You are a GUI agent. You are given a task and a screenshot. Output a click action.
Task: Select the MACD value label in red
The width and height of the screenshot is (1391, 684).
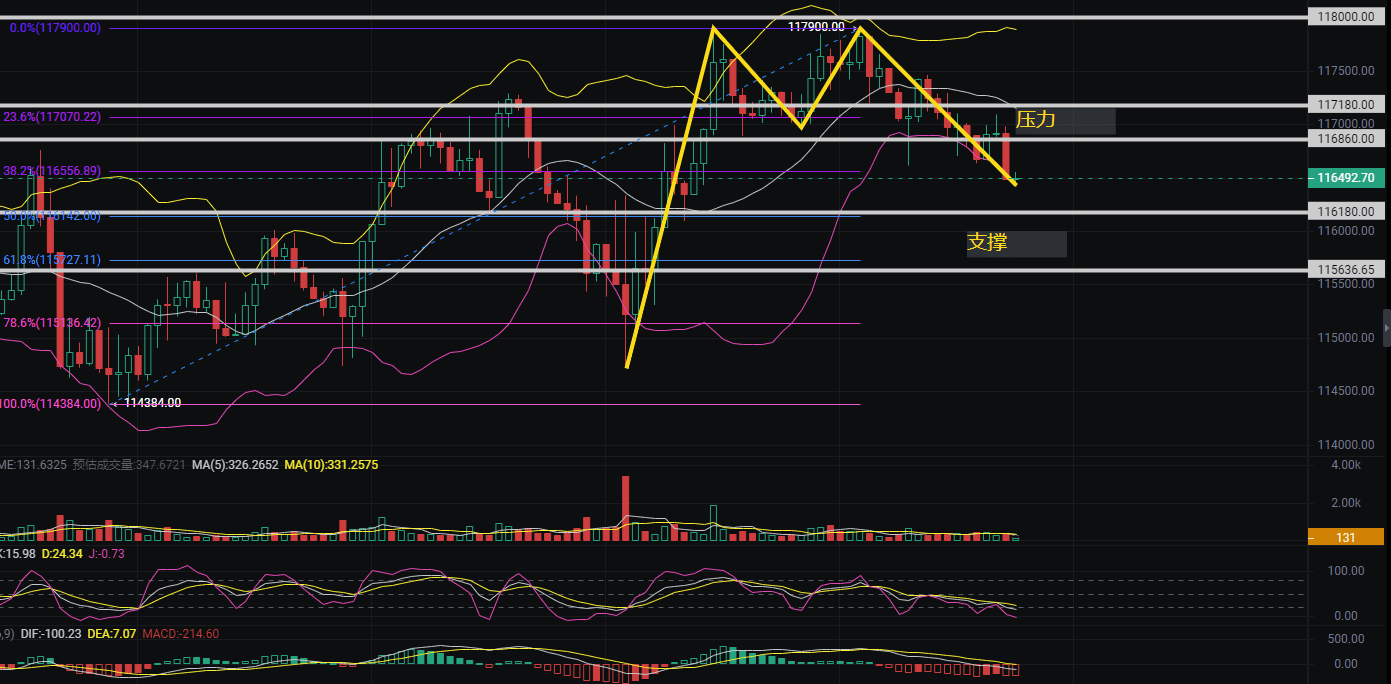point(183,633)
